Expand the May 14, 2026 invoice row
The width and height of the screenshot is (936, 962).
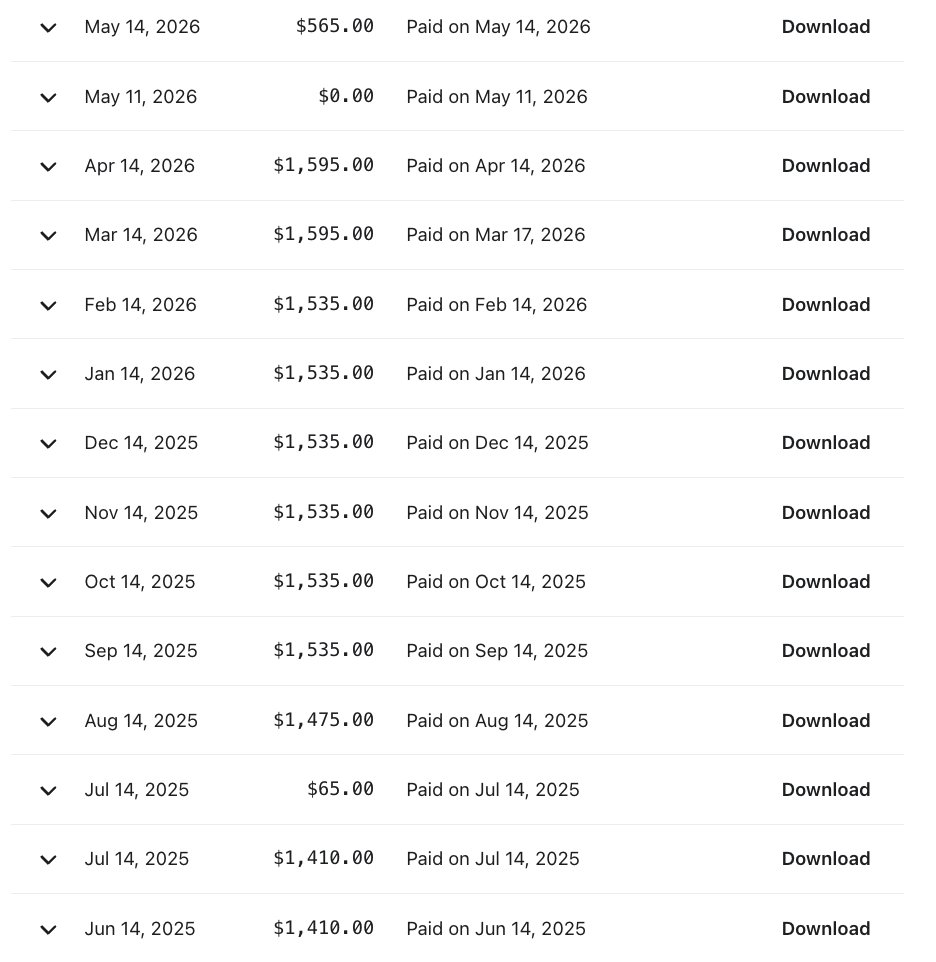click(48, 28)
